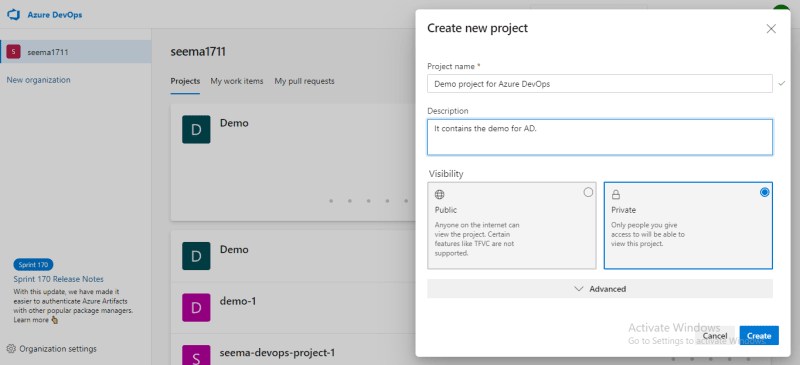
Task: Switch to the My work items tab
Action: tap(237, 81)
